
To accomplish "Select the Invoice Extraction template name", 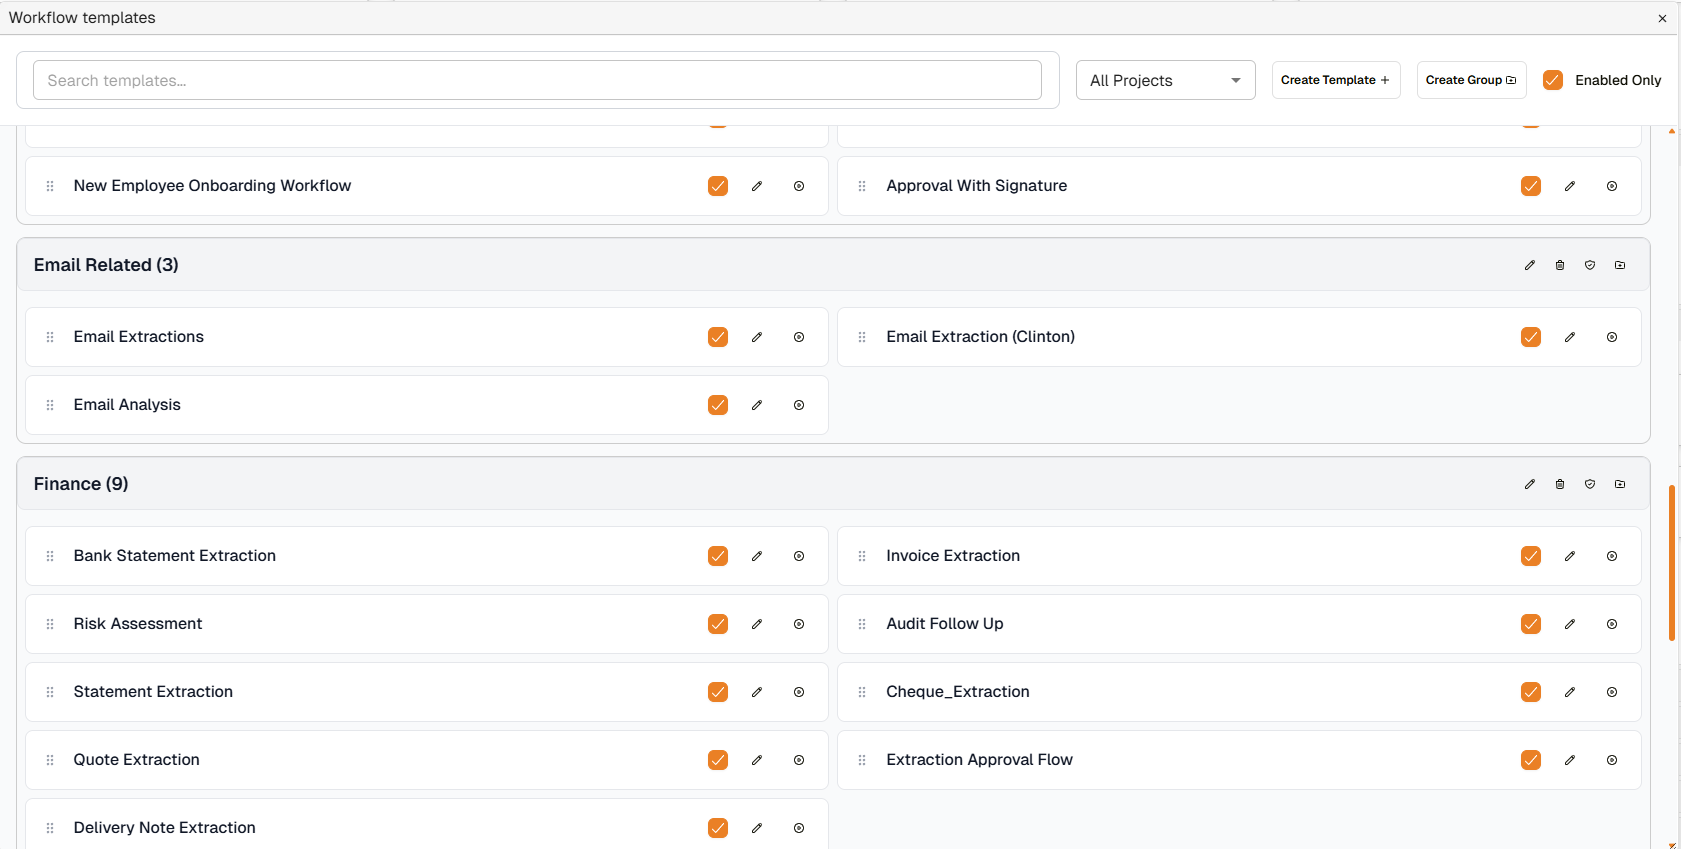I will pyautogui.click(x=953, y=556).
